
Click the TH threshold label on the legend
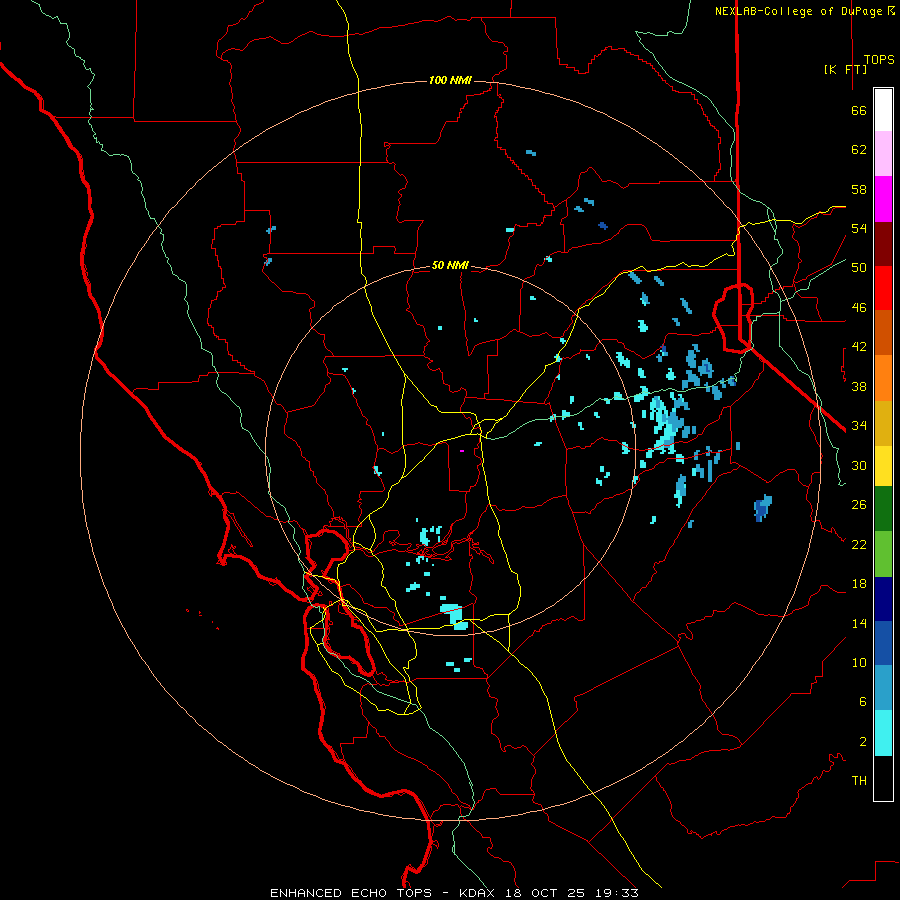[859, 781]
